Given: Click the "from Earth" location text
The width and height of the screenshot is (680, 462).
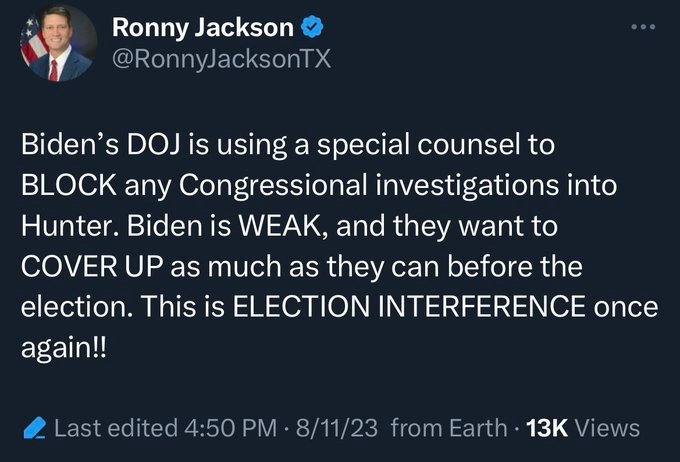Looking at the screenshot, I should tap(448, 429).
